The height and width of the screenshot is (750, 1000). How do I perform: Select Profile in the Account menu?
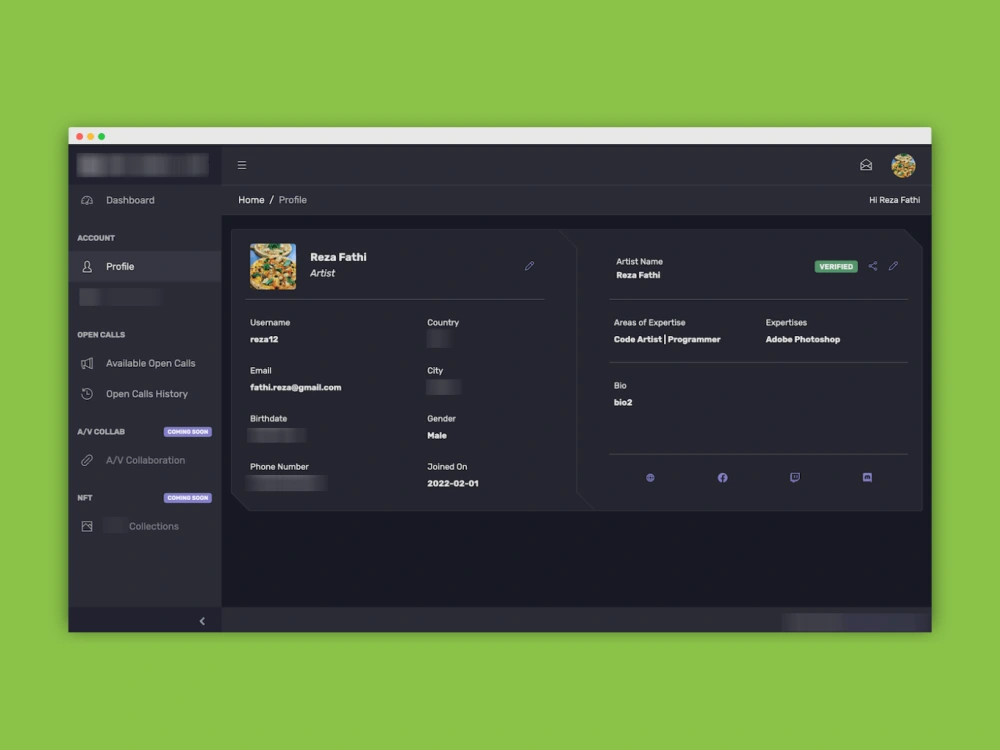point(120,266)
